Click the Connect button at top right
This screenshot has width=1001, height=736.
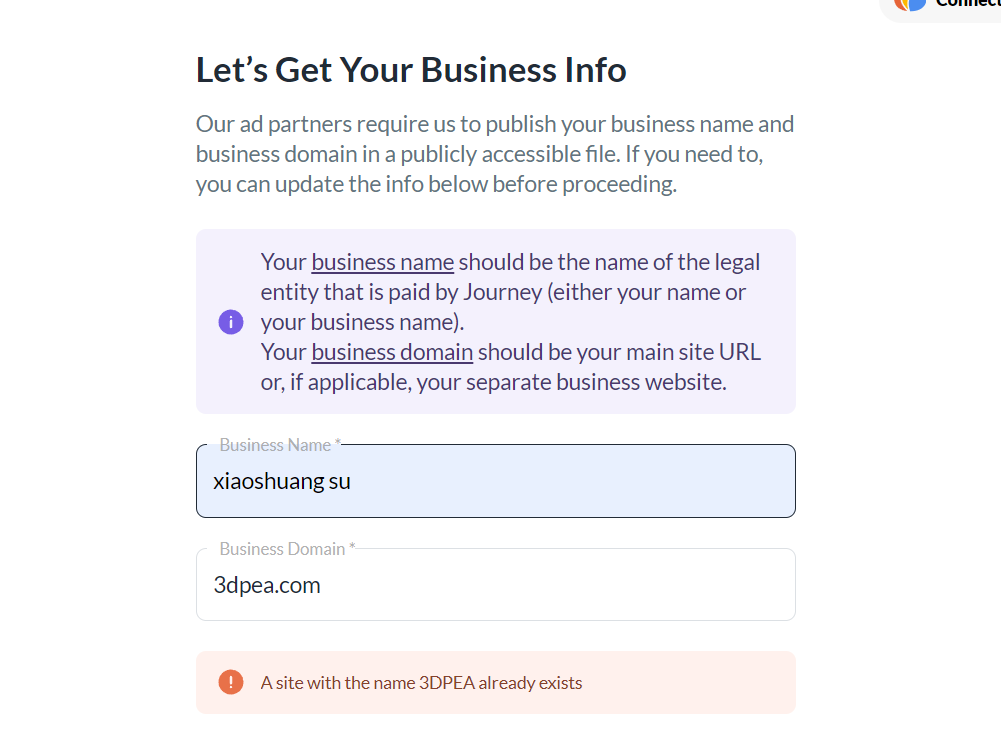pyautogui.click(x=965, y=5)
